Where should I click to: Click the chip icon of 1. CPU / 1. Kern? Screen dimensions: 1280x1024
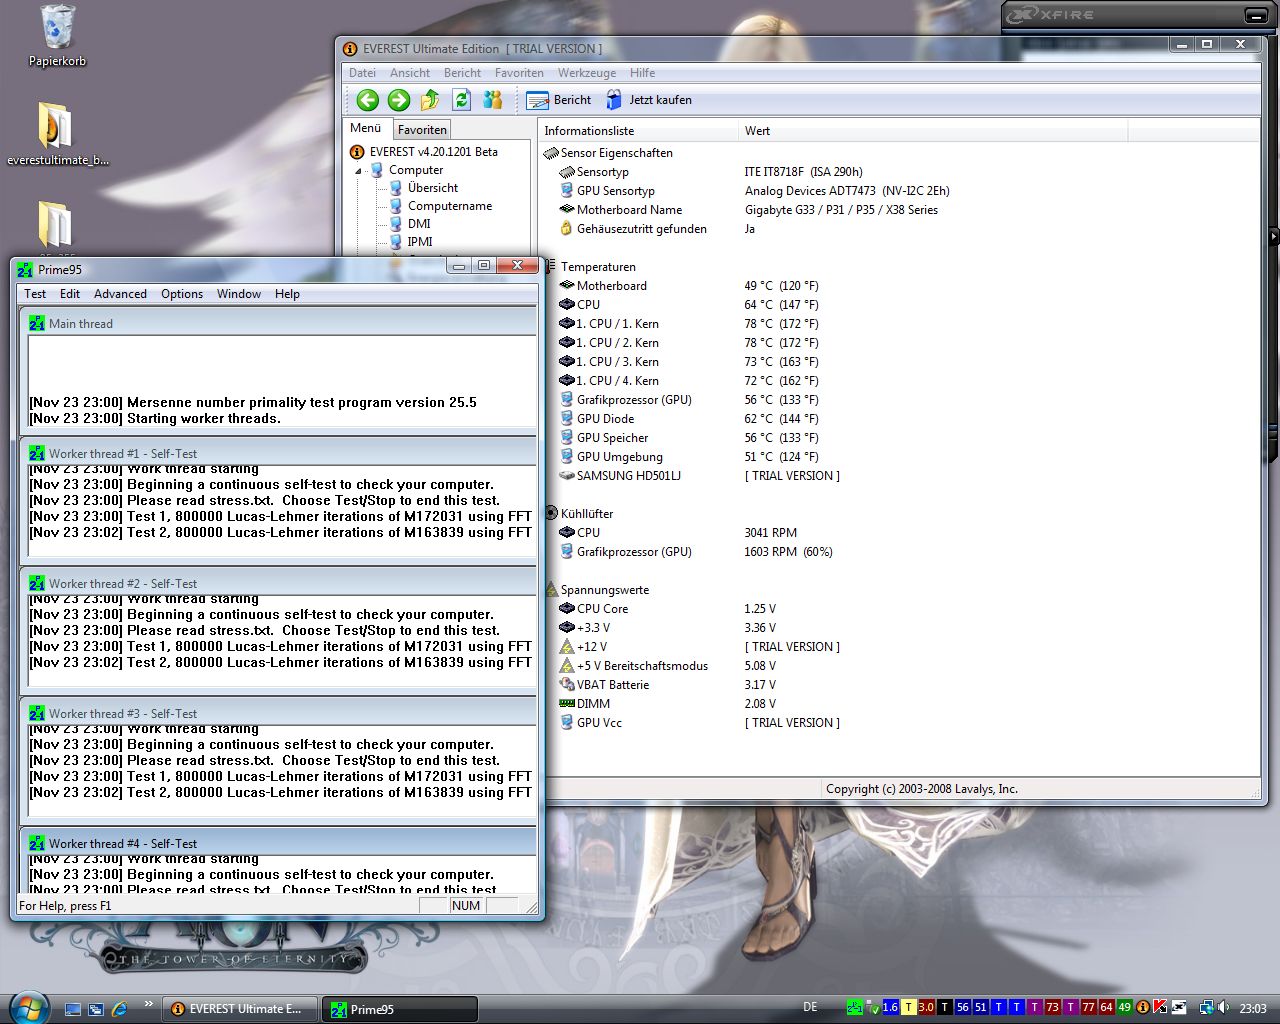pos(566,324)
